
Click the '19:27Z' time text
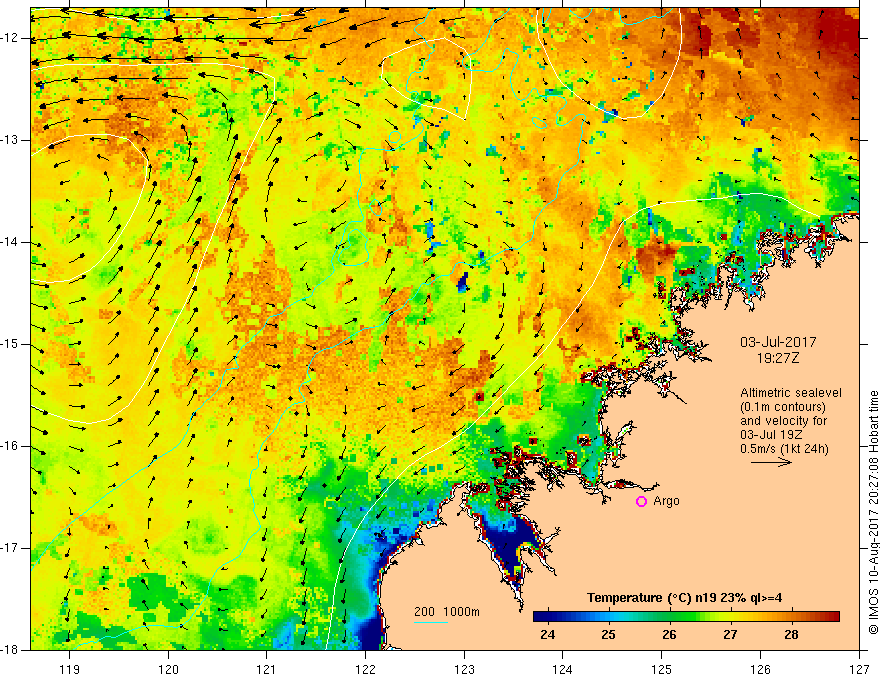tap(778, 357)
